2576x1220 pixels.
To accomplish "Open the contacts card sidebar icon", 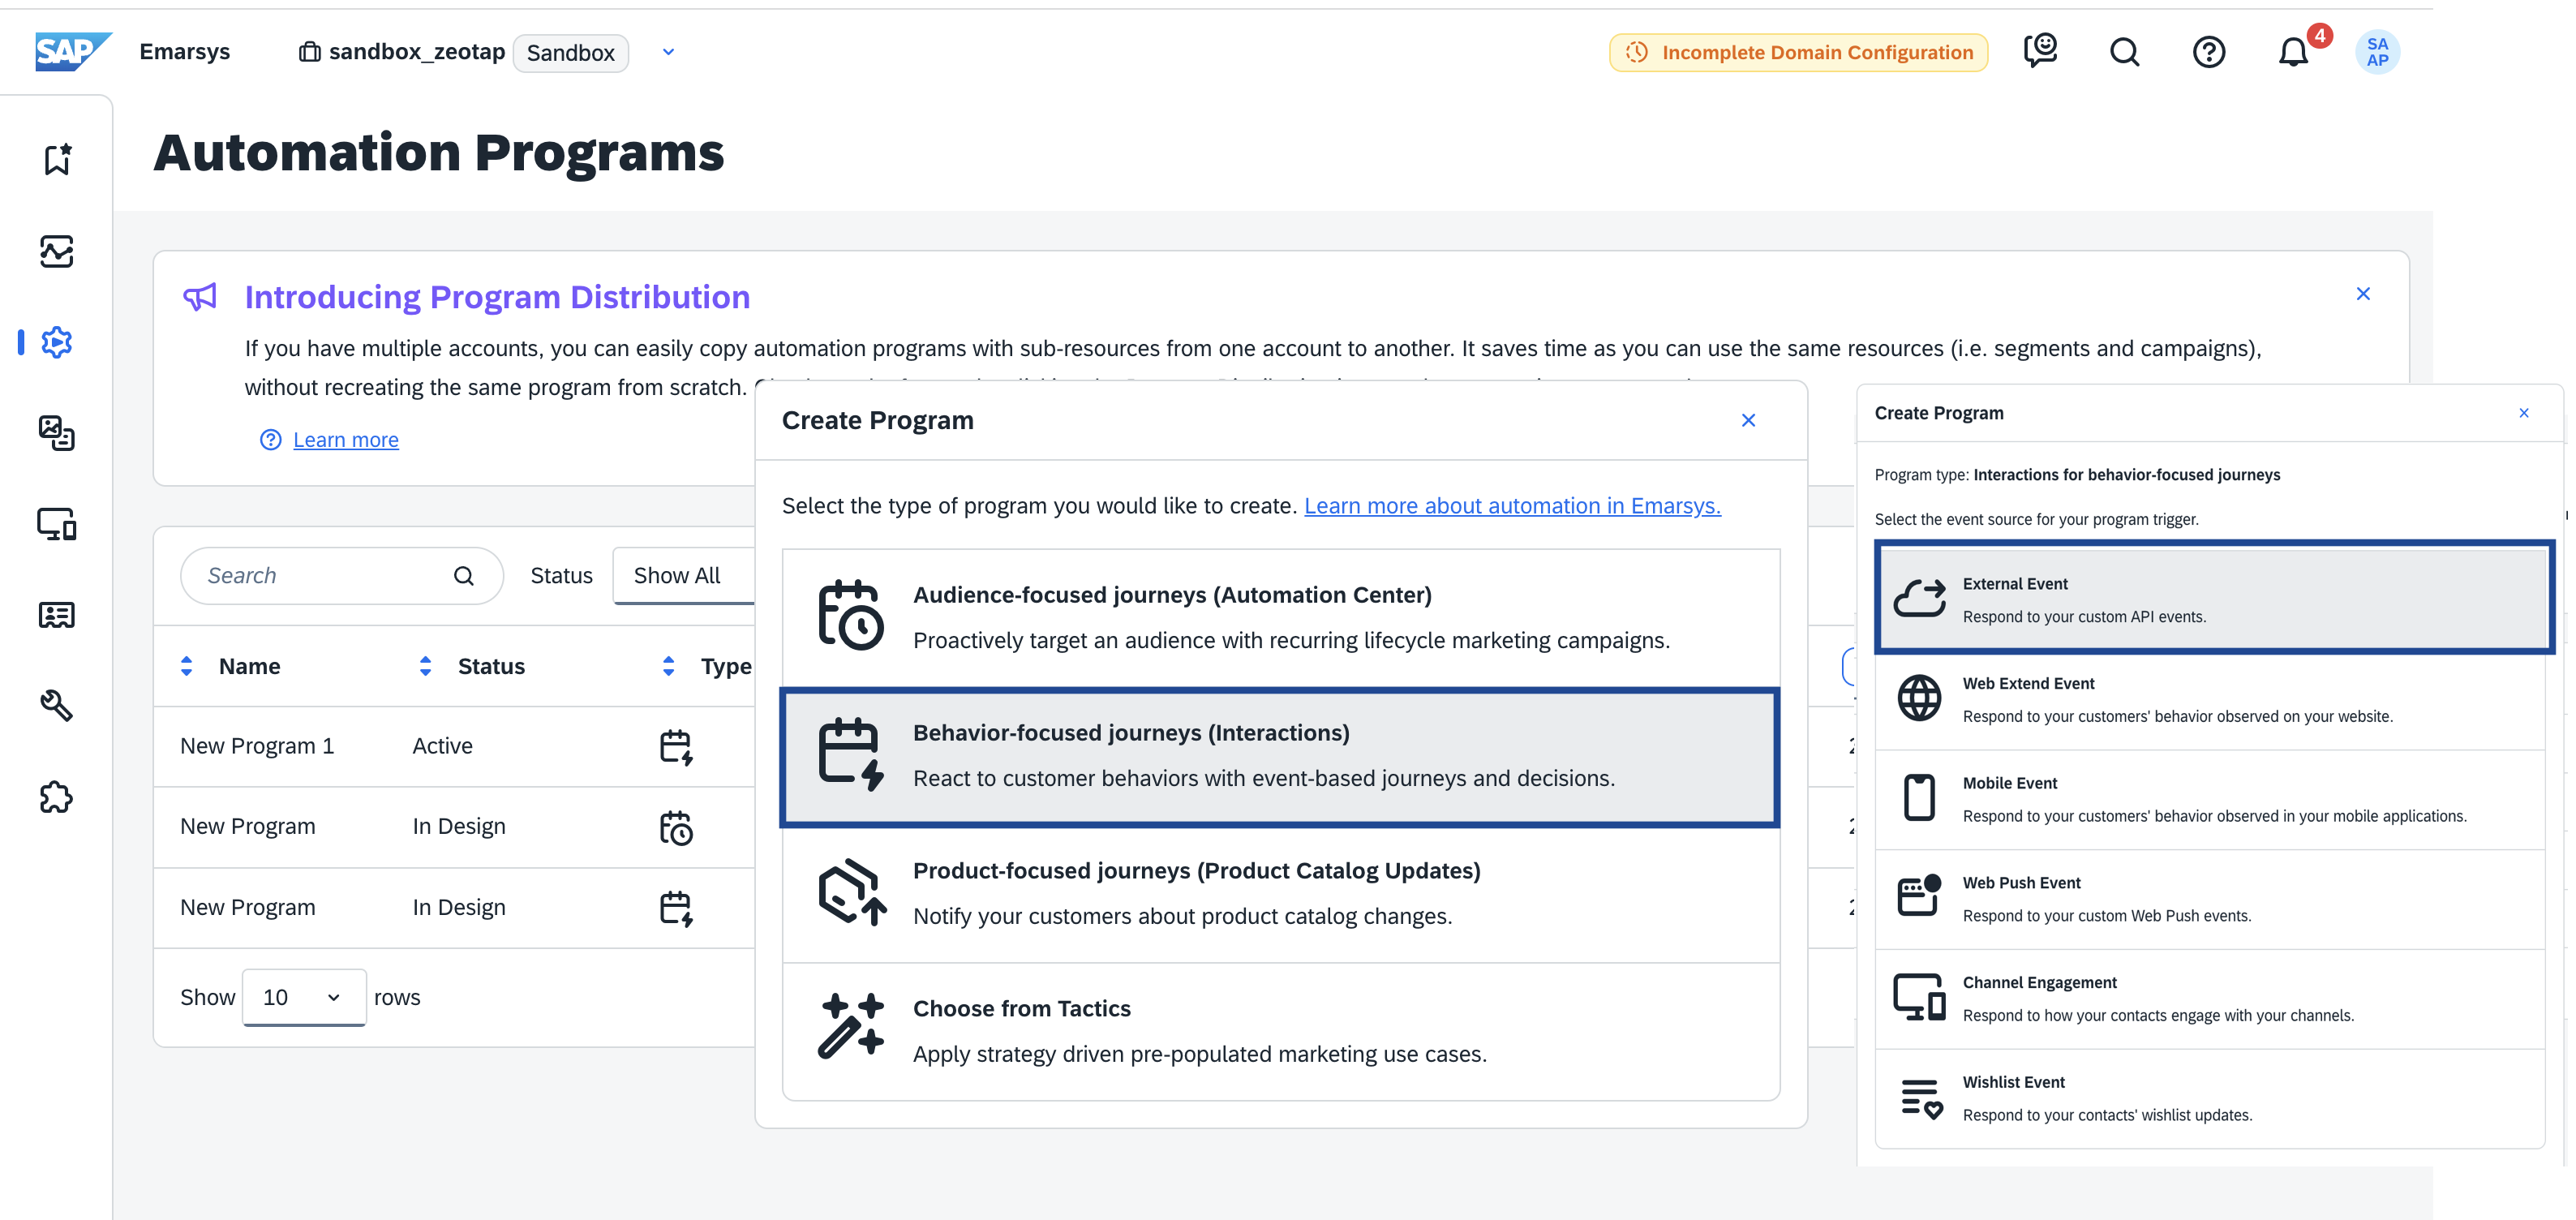I will click(x=57, y=615).
